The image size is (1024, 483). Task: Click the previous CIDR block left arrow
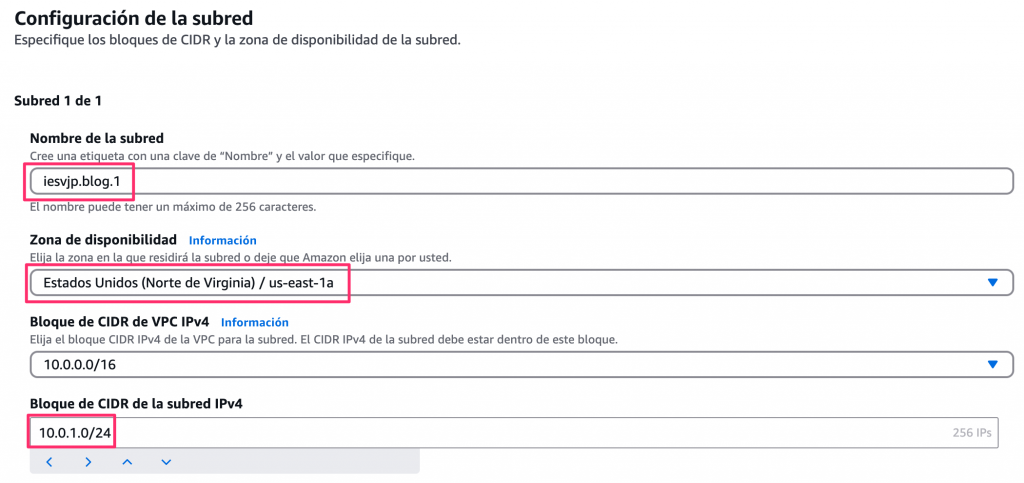click(49, 462)
